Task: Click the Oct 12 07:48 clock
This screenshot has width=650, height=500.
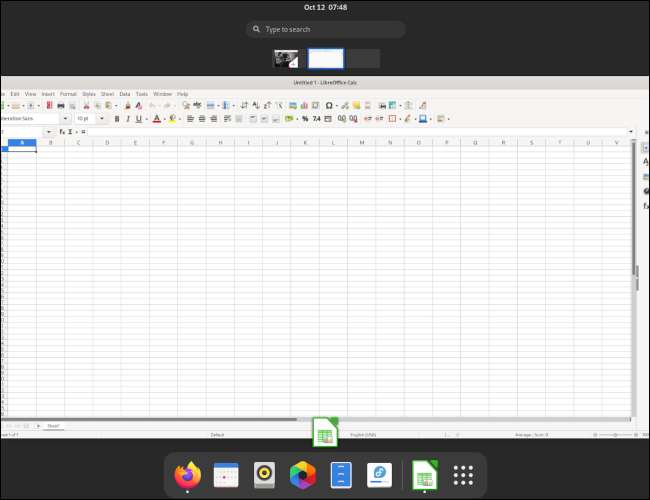Action: coord(325,7)
